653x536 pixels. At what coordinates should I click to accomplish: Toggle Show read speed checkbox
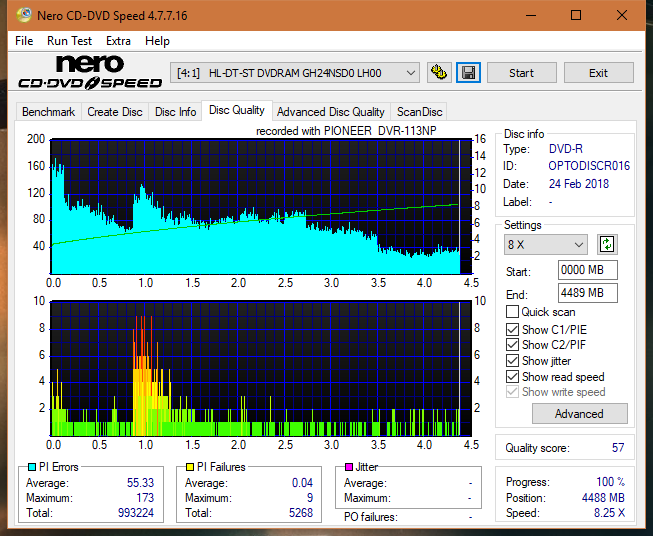click(512, 376)
